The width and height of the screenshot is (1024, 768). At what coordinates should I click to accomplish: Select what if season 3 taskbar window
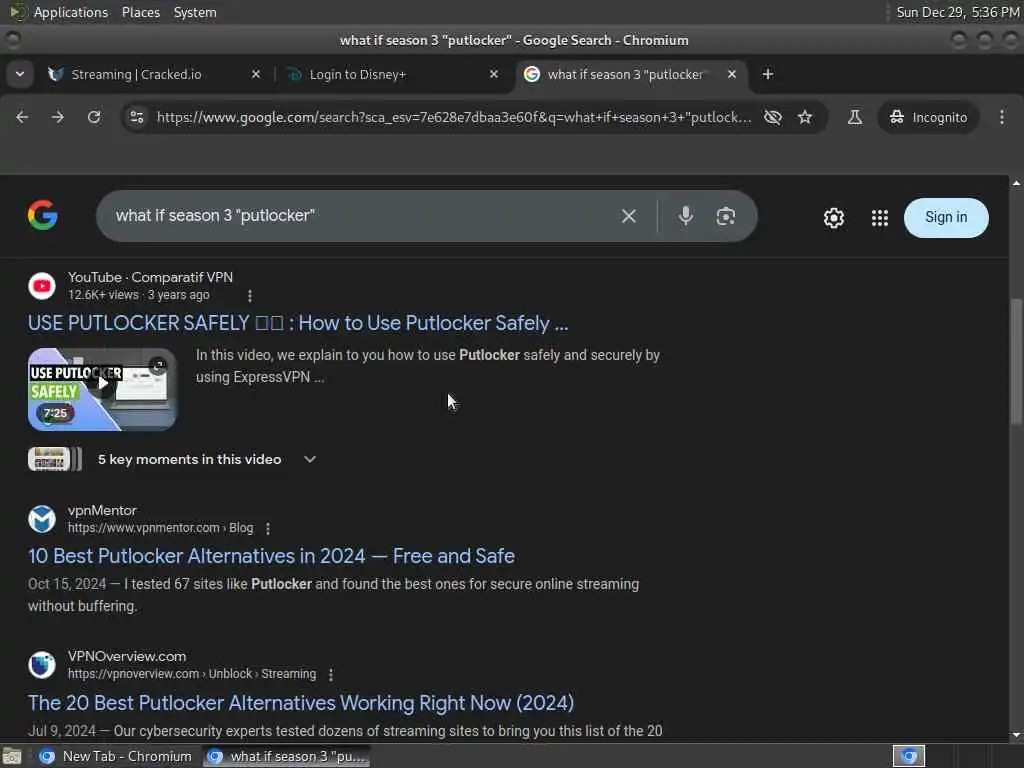(286, 756)
